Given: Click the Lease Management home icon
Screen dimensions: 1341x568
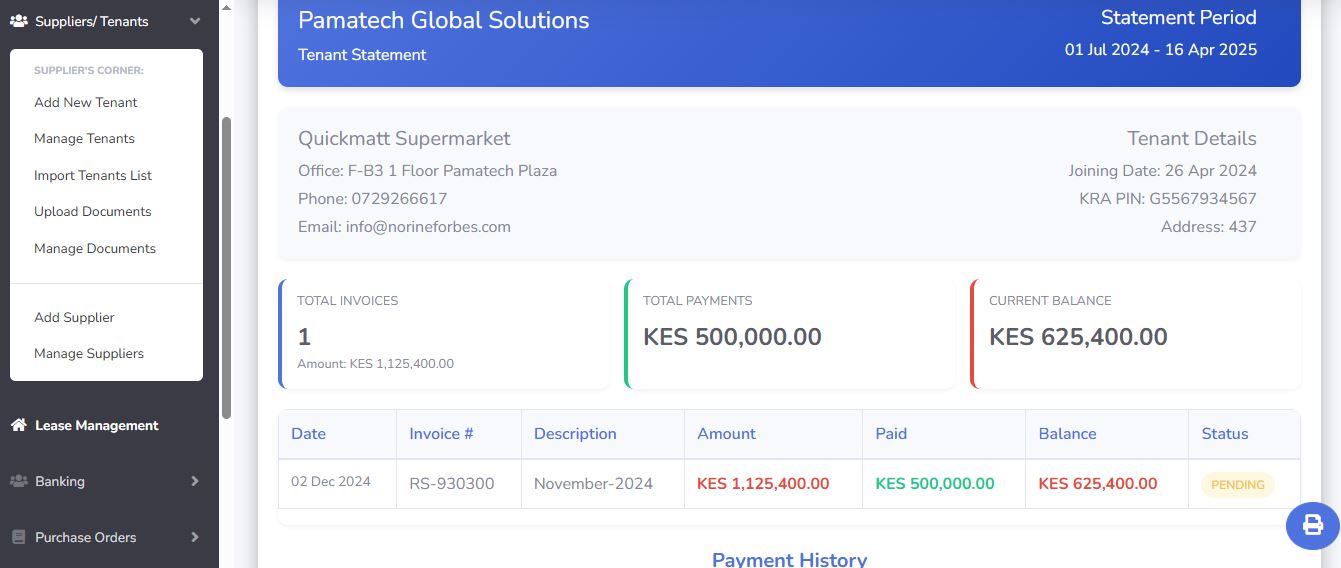Looking at the screenshot, I should (18, 425).
